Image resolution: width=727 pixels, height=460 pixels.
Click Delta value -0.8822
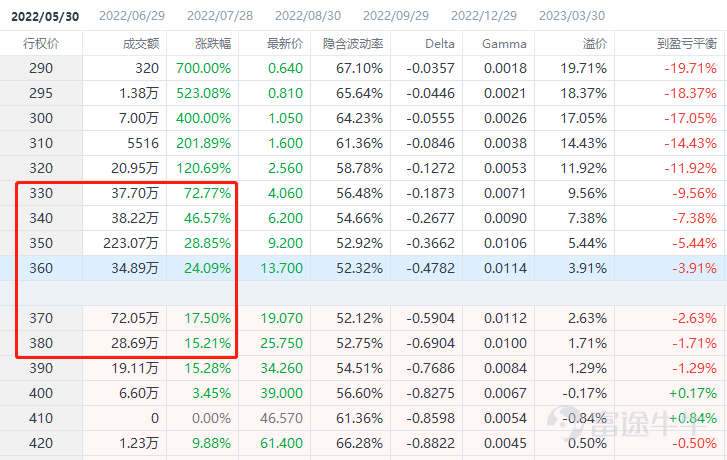click(x=431, y=444)
